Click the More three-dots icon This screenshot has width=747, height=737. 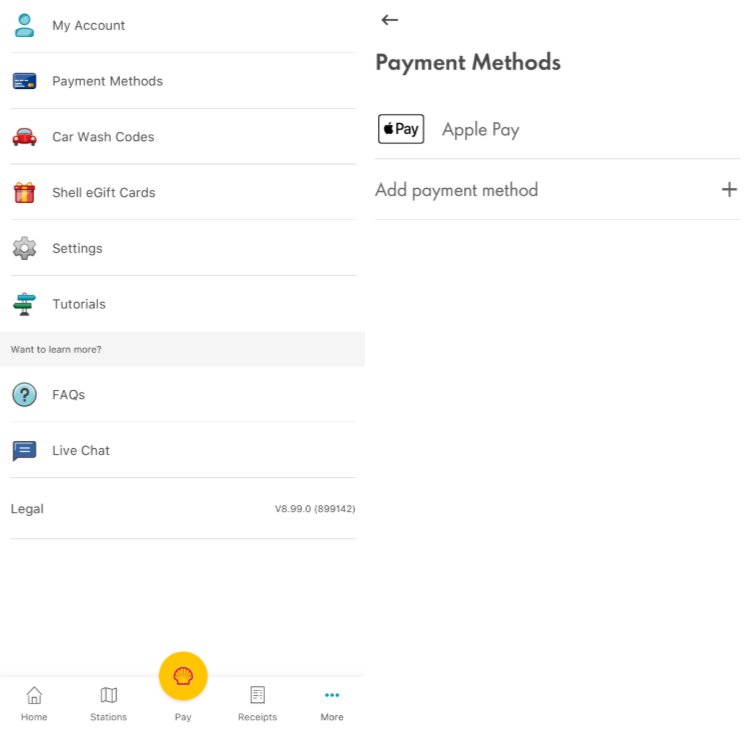click(332, 695)
